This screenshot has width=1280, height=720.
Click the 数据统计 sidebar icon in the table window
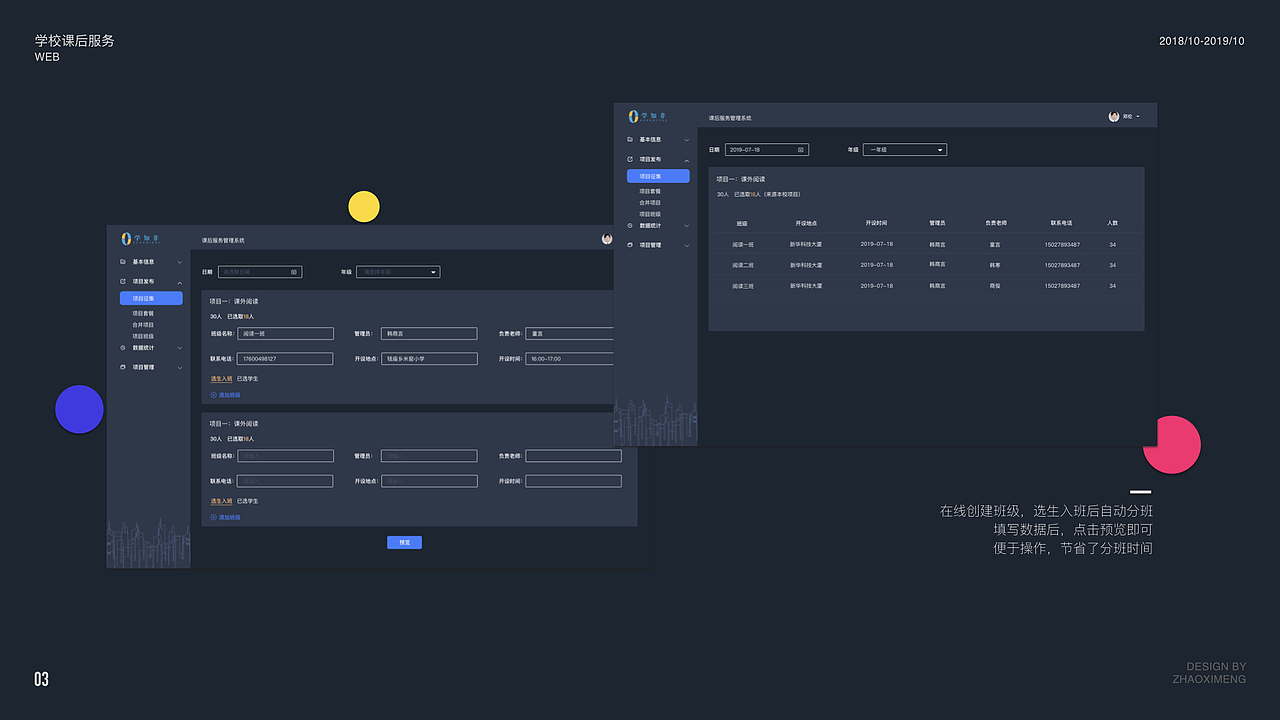click(x=630, y=225)
